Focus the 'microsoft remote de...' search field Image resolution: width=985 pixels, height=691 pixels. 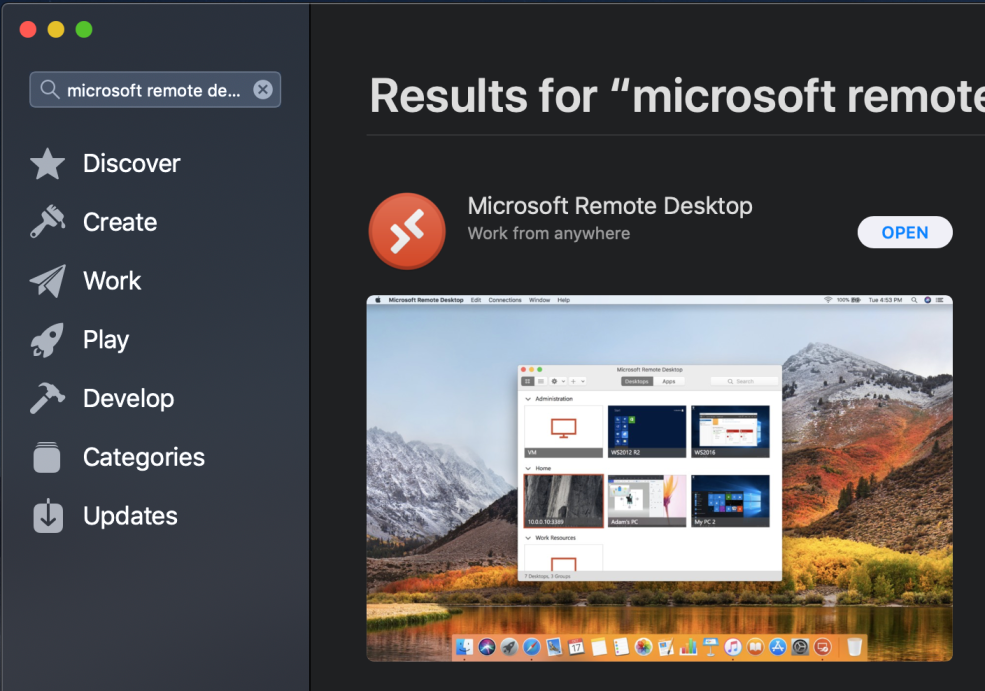pyautogui.click(x=155, y=90)
